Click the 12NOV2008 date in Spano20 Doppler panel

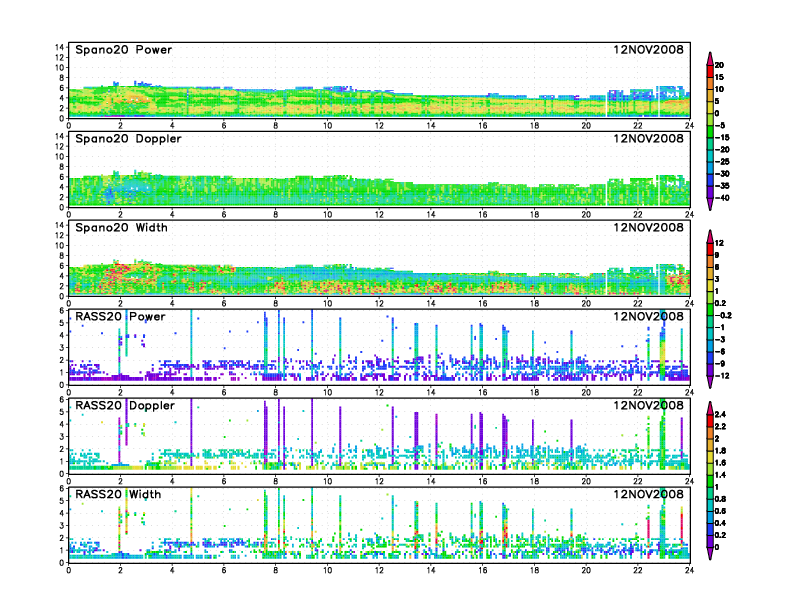click(x=648, y=138)
